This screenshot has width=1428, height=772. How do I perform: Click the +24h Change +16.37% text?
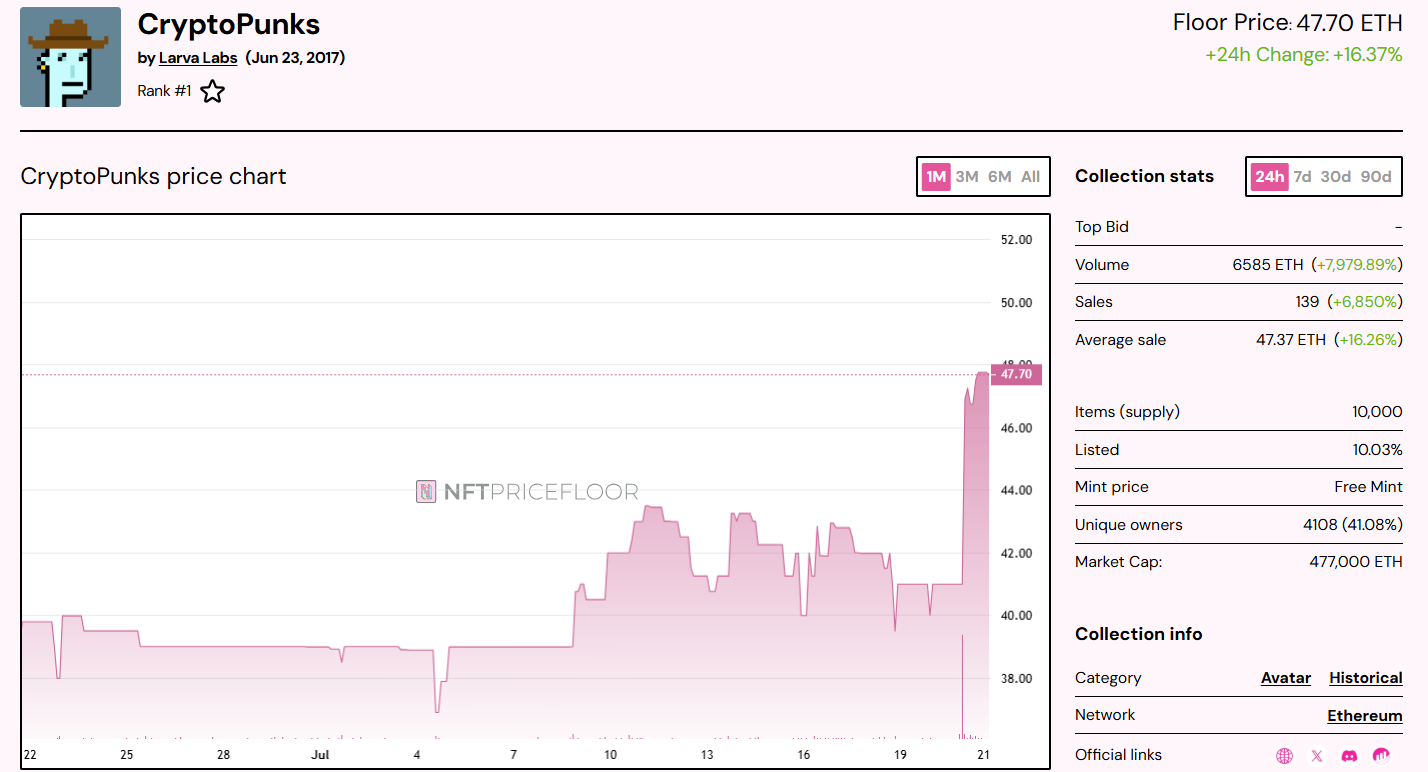[1304, 55]
